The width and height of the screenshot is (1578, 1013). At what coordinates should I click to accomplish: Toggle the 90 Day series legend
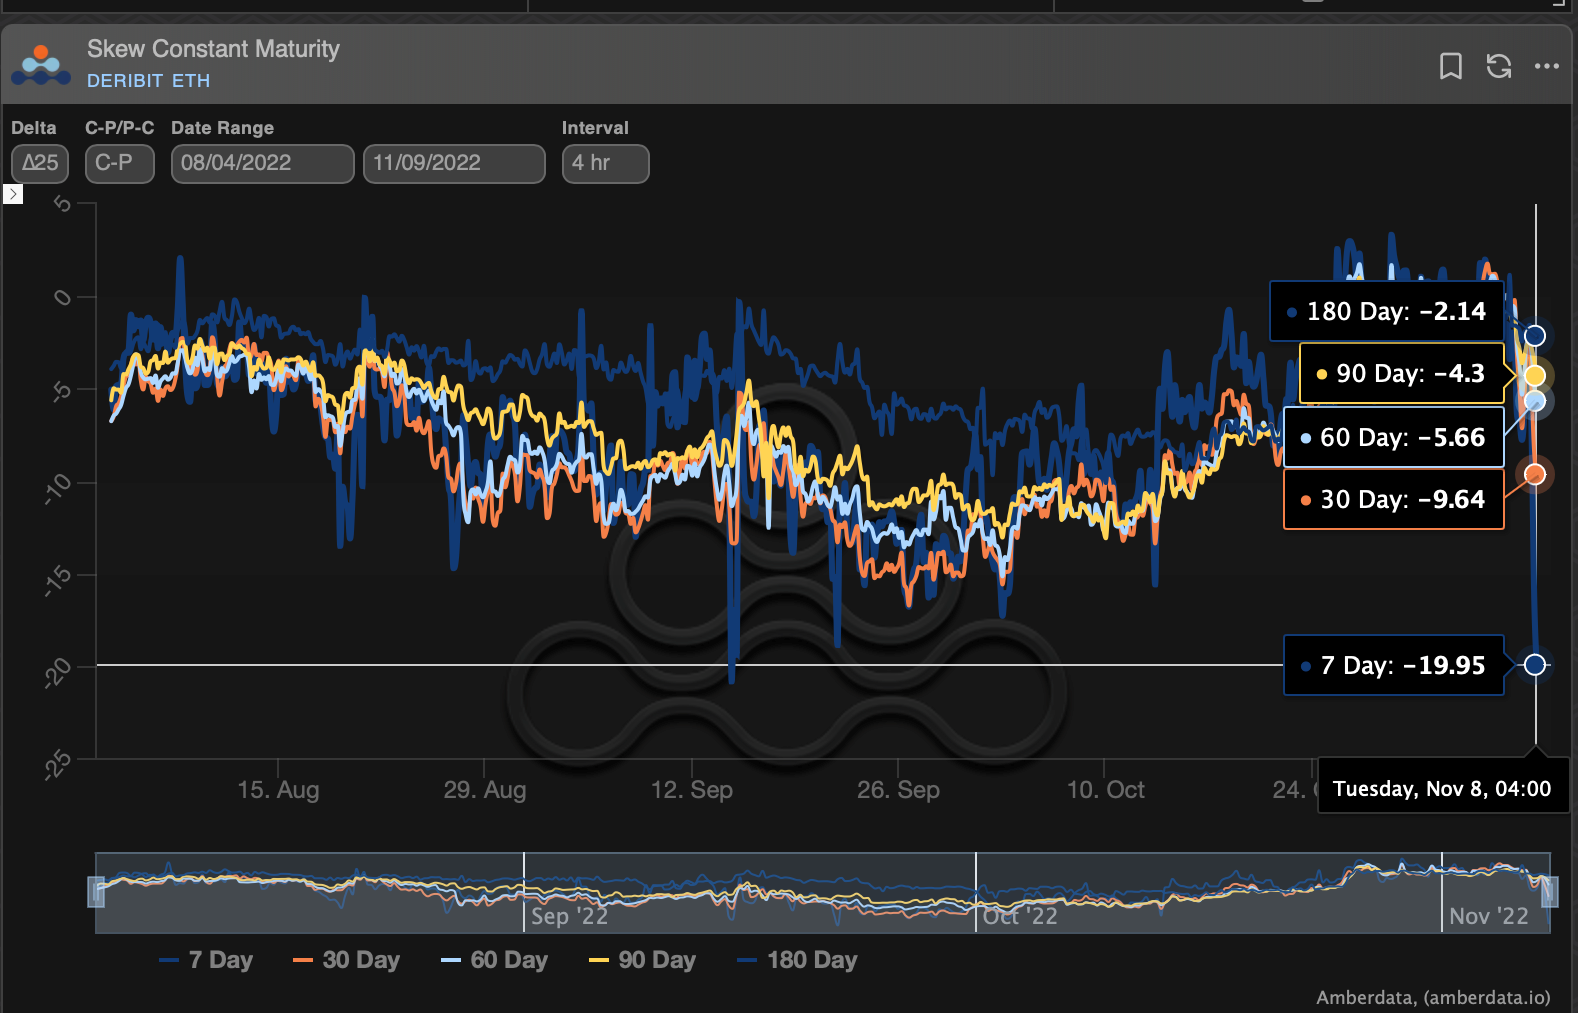click(x=642, y=960)
